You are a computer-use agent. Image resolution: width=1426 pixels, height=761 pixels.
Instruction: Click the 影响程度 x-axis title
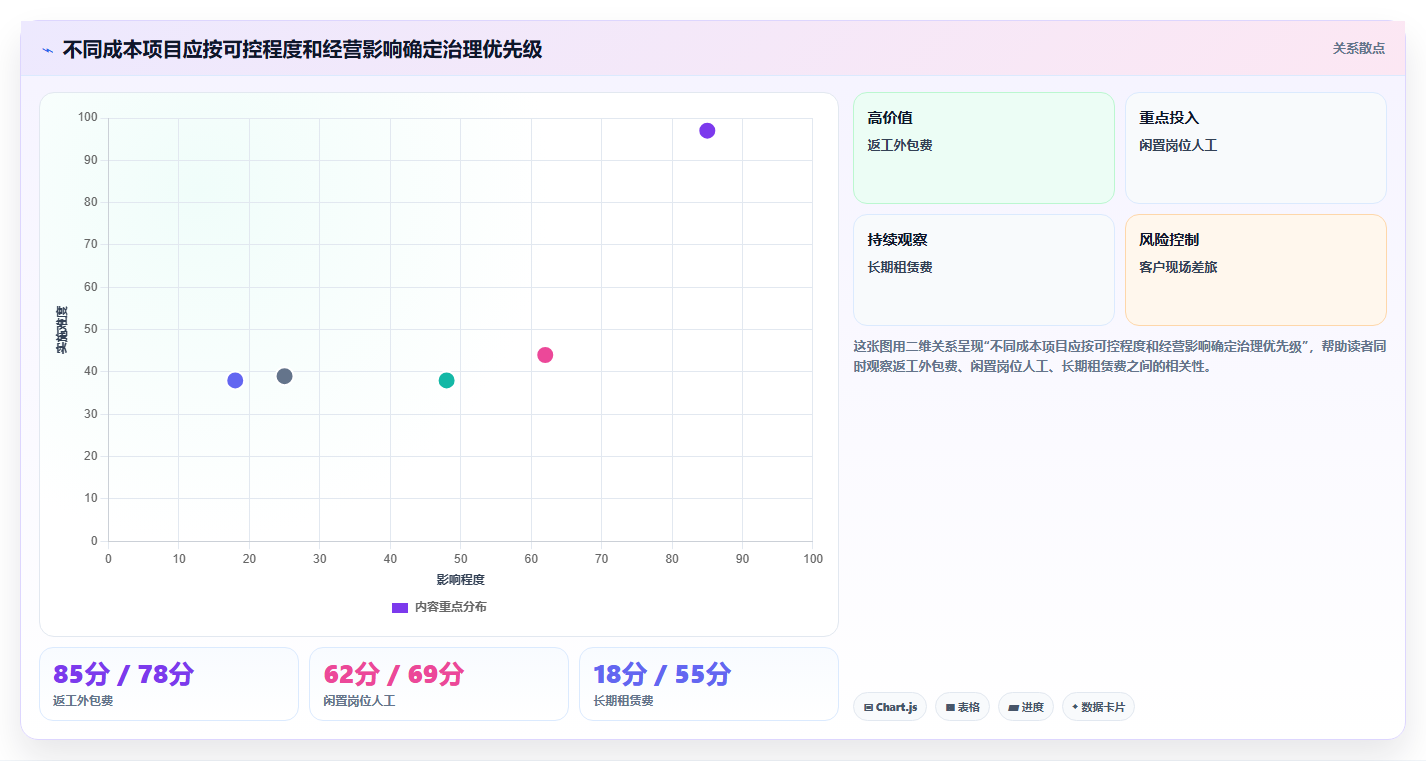pyautogui.click(x=460, y=580)
